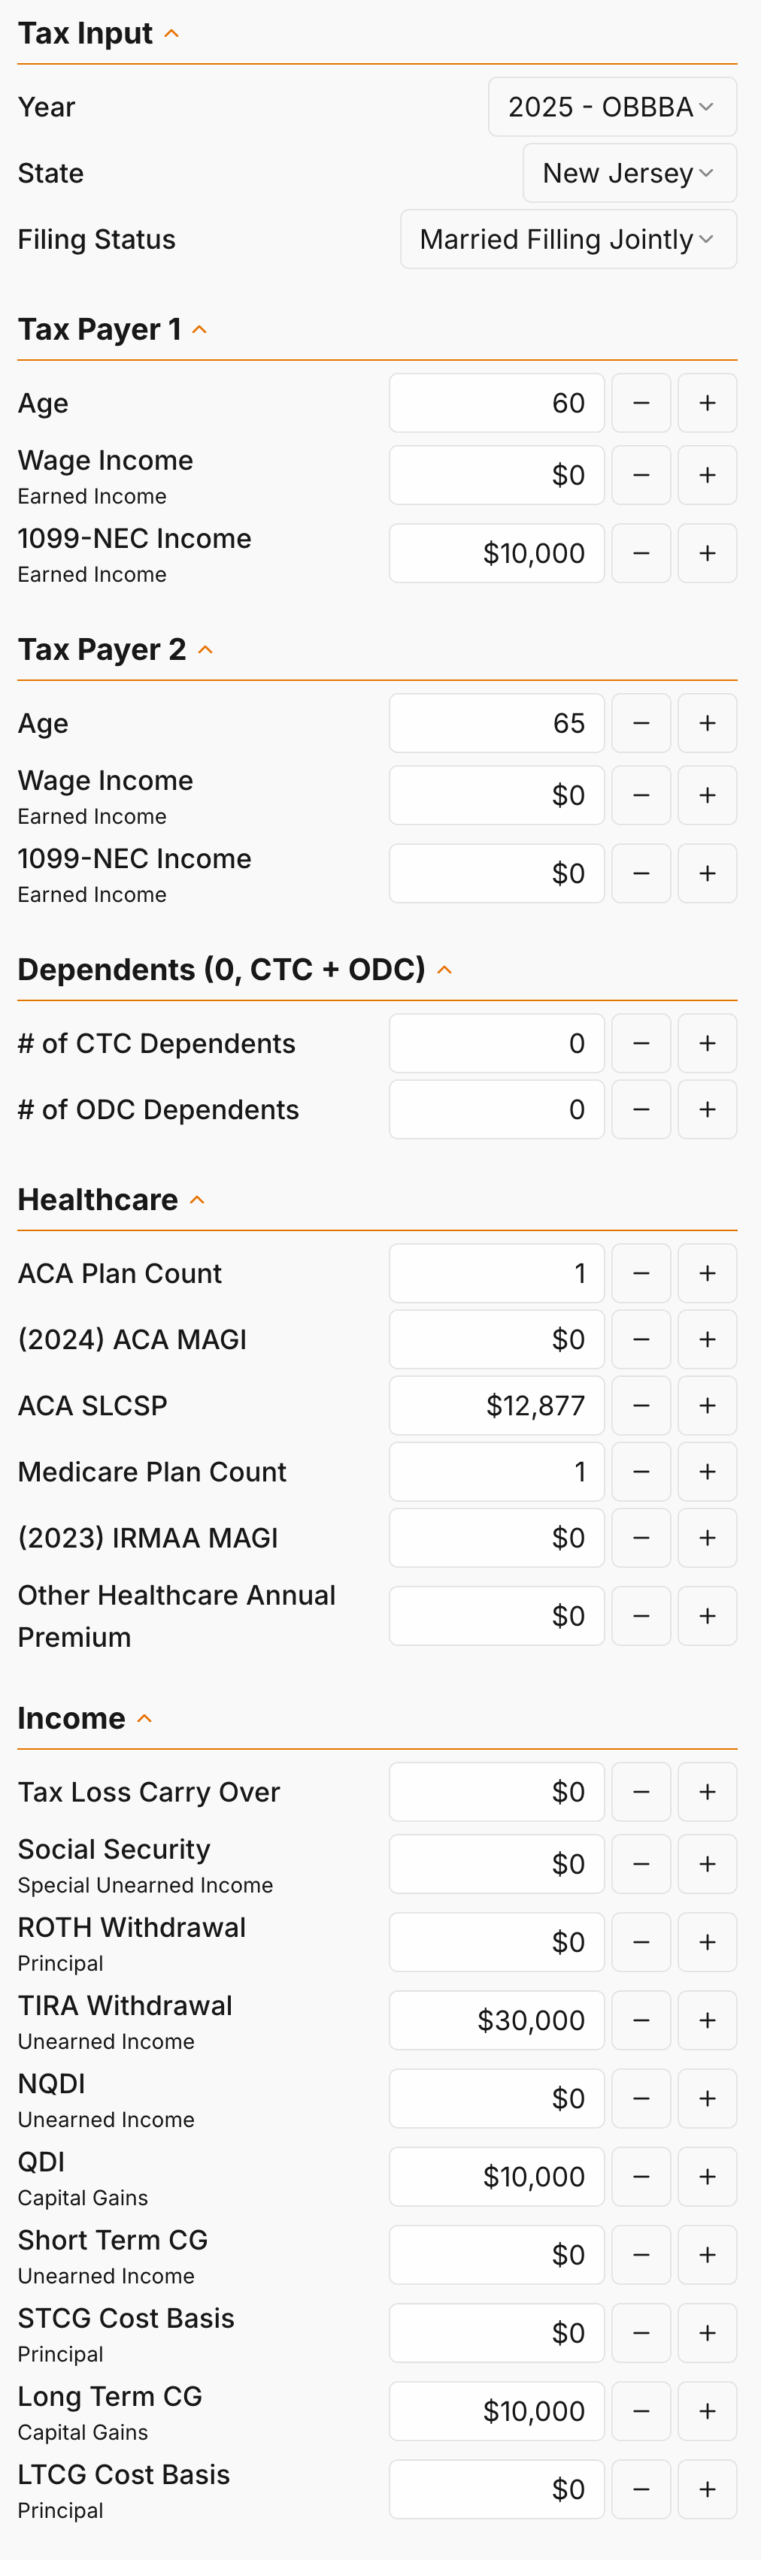Increase number of CTC Dependents

(x=707, y=1043)
